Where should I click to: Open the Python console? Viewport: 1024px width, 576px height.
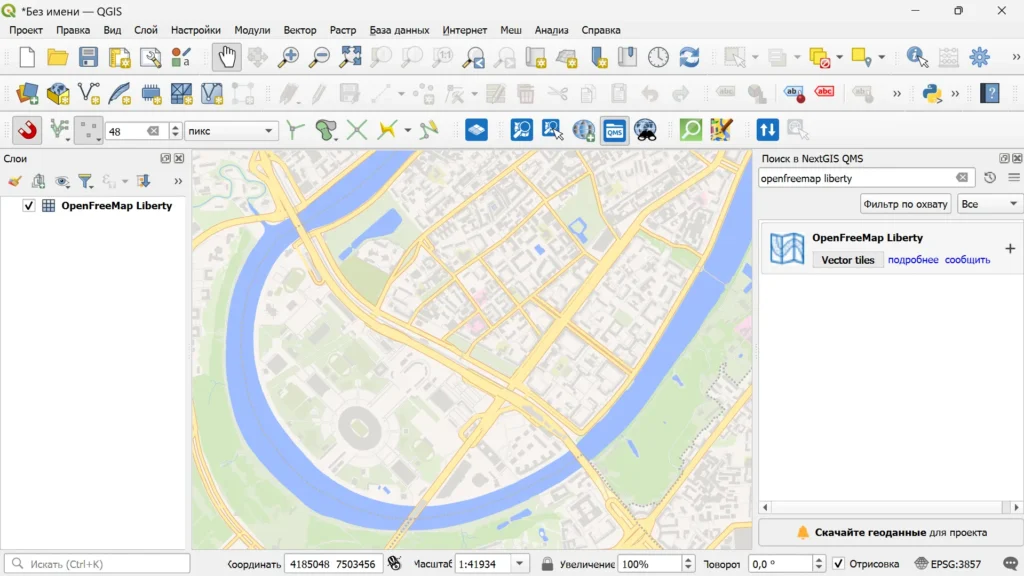(x=932, y=93)
